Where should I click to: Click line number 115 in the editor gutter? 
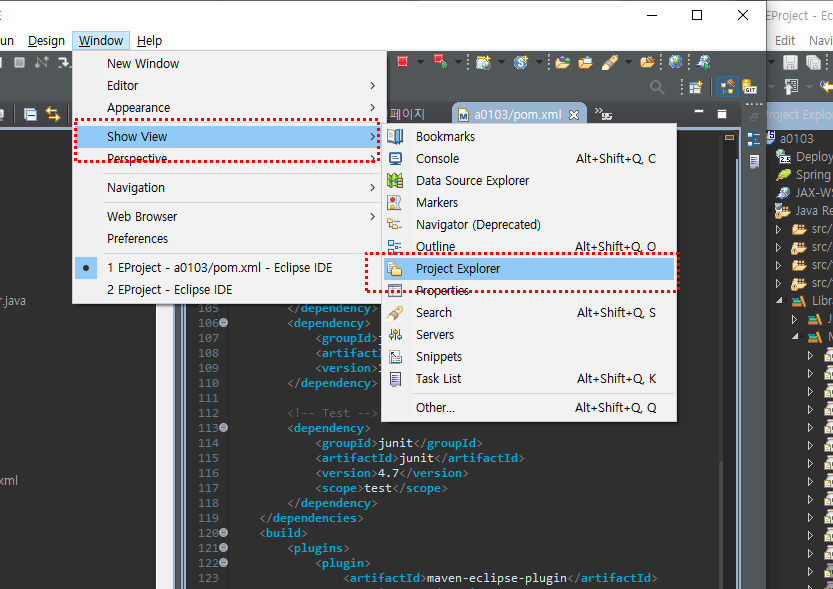click(209, 458)
